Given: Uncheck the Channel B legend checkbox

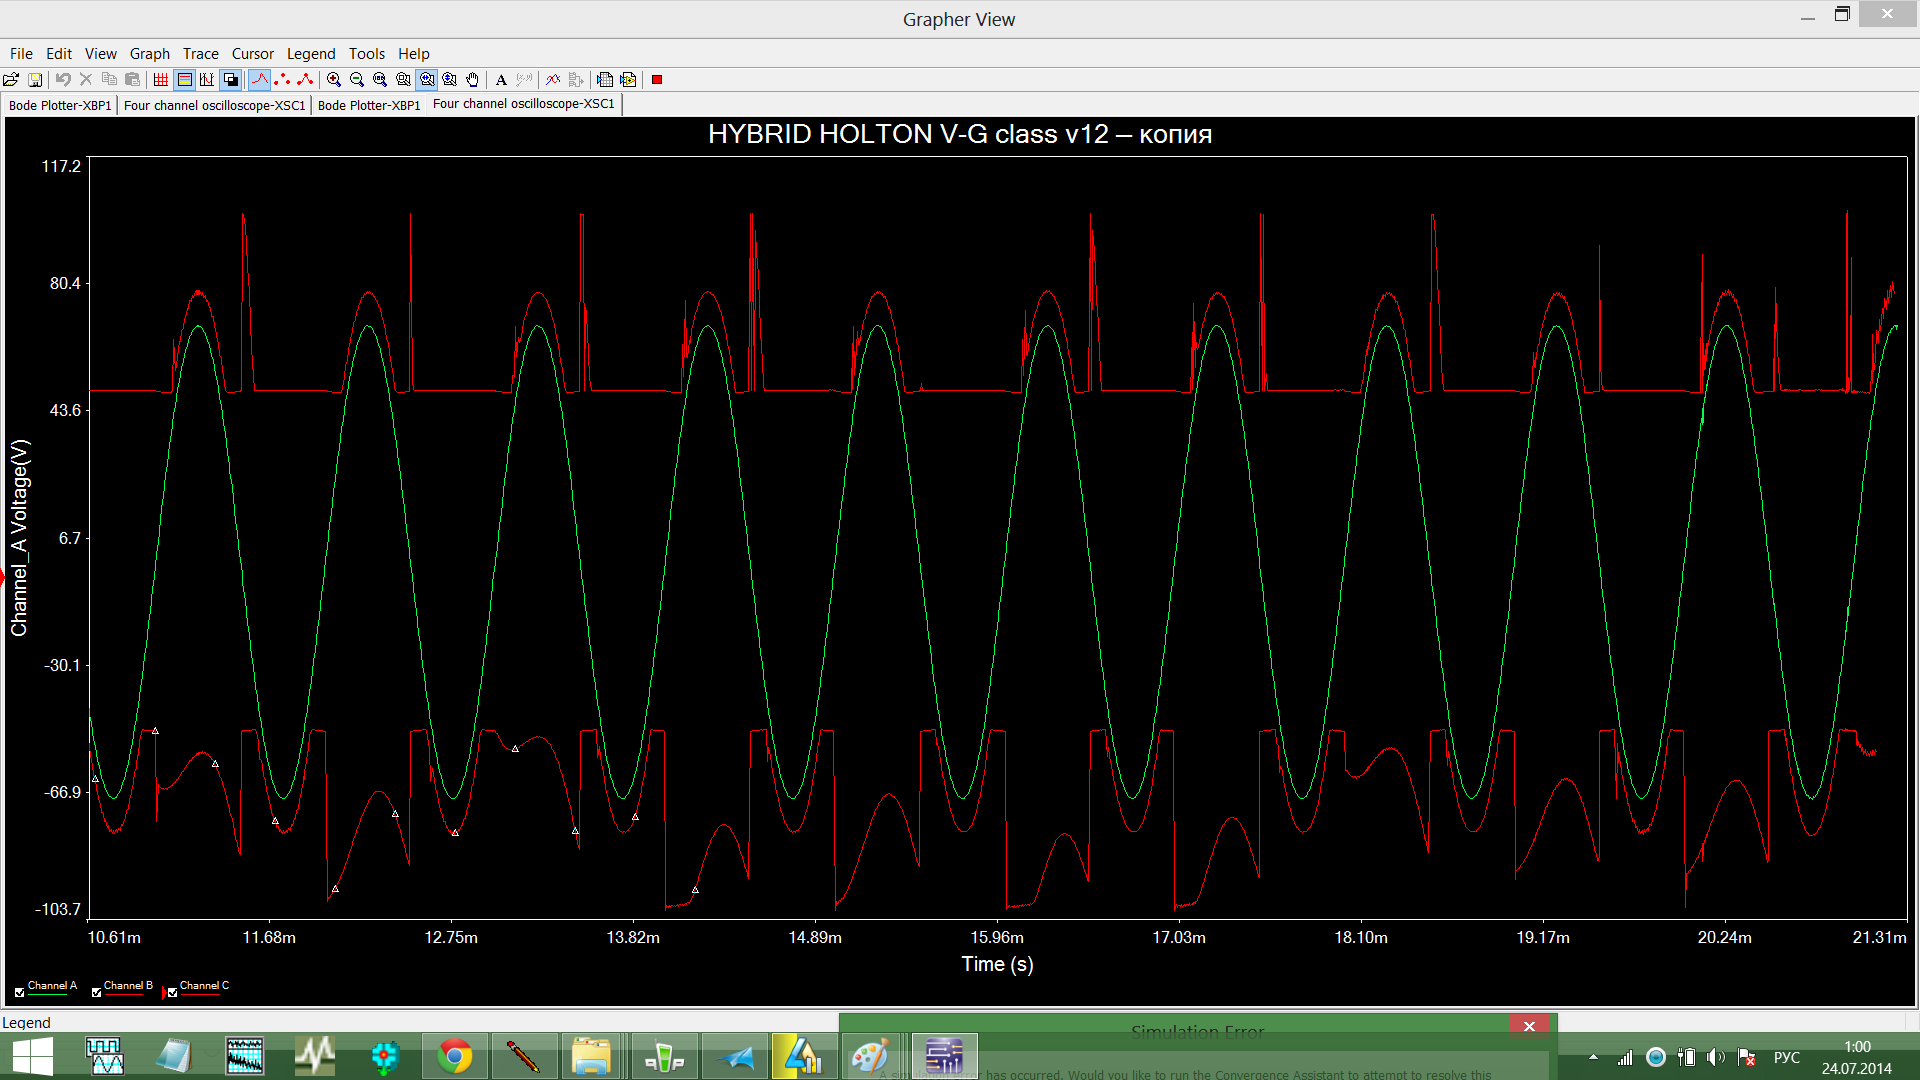Looking at the screenshot, I should pyautogui.click(x=96, y=992).
